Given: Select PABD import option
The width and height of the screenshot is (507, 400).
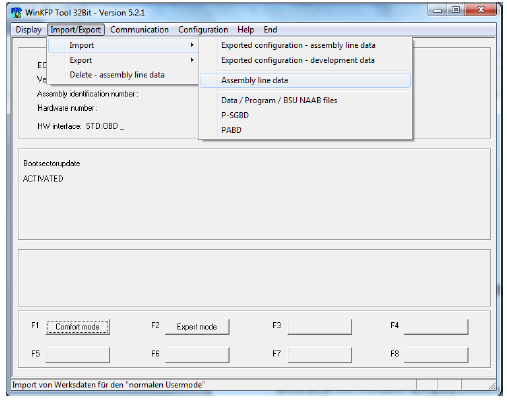Looking at the screenshot, I should pyautogui.click(x=305, y=130).
